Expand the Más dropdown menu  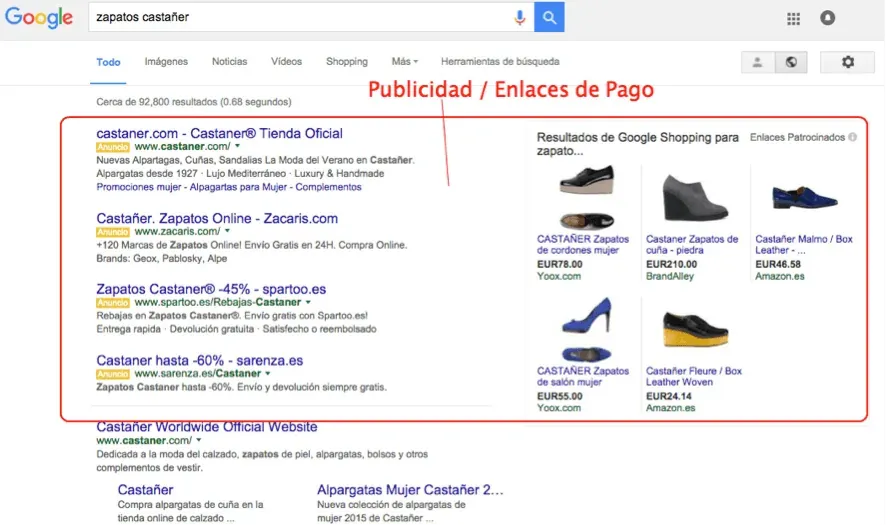click(405, 62)
